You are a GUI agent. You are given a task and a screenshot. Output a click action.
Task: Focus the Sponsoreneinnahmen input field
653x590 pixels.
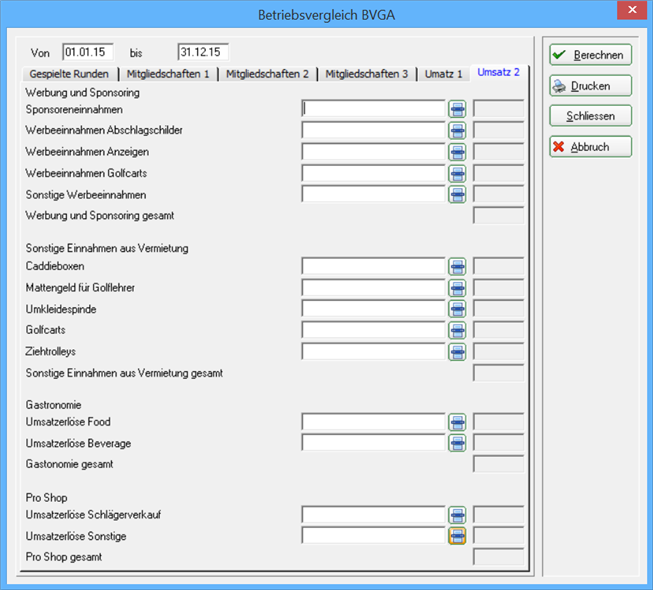[374, 109]
